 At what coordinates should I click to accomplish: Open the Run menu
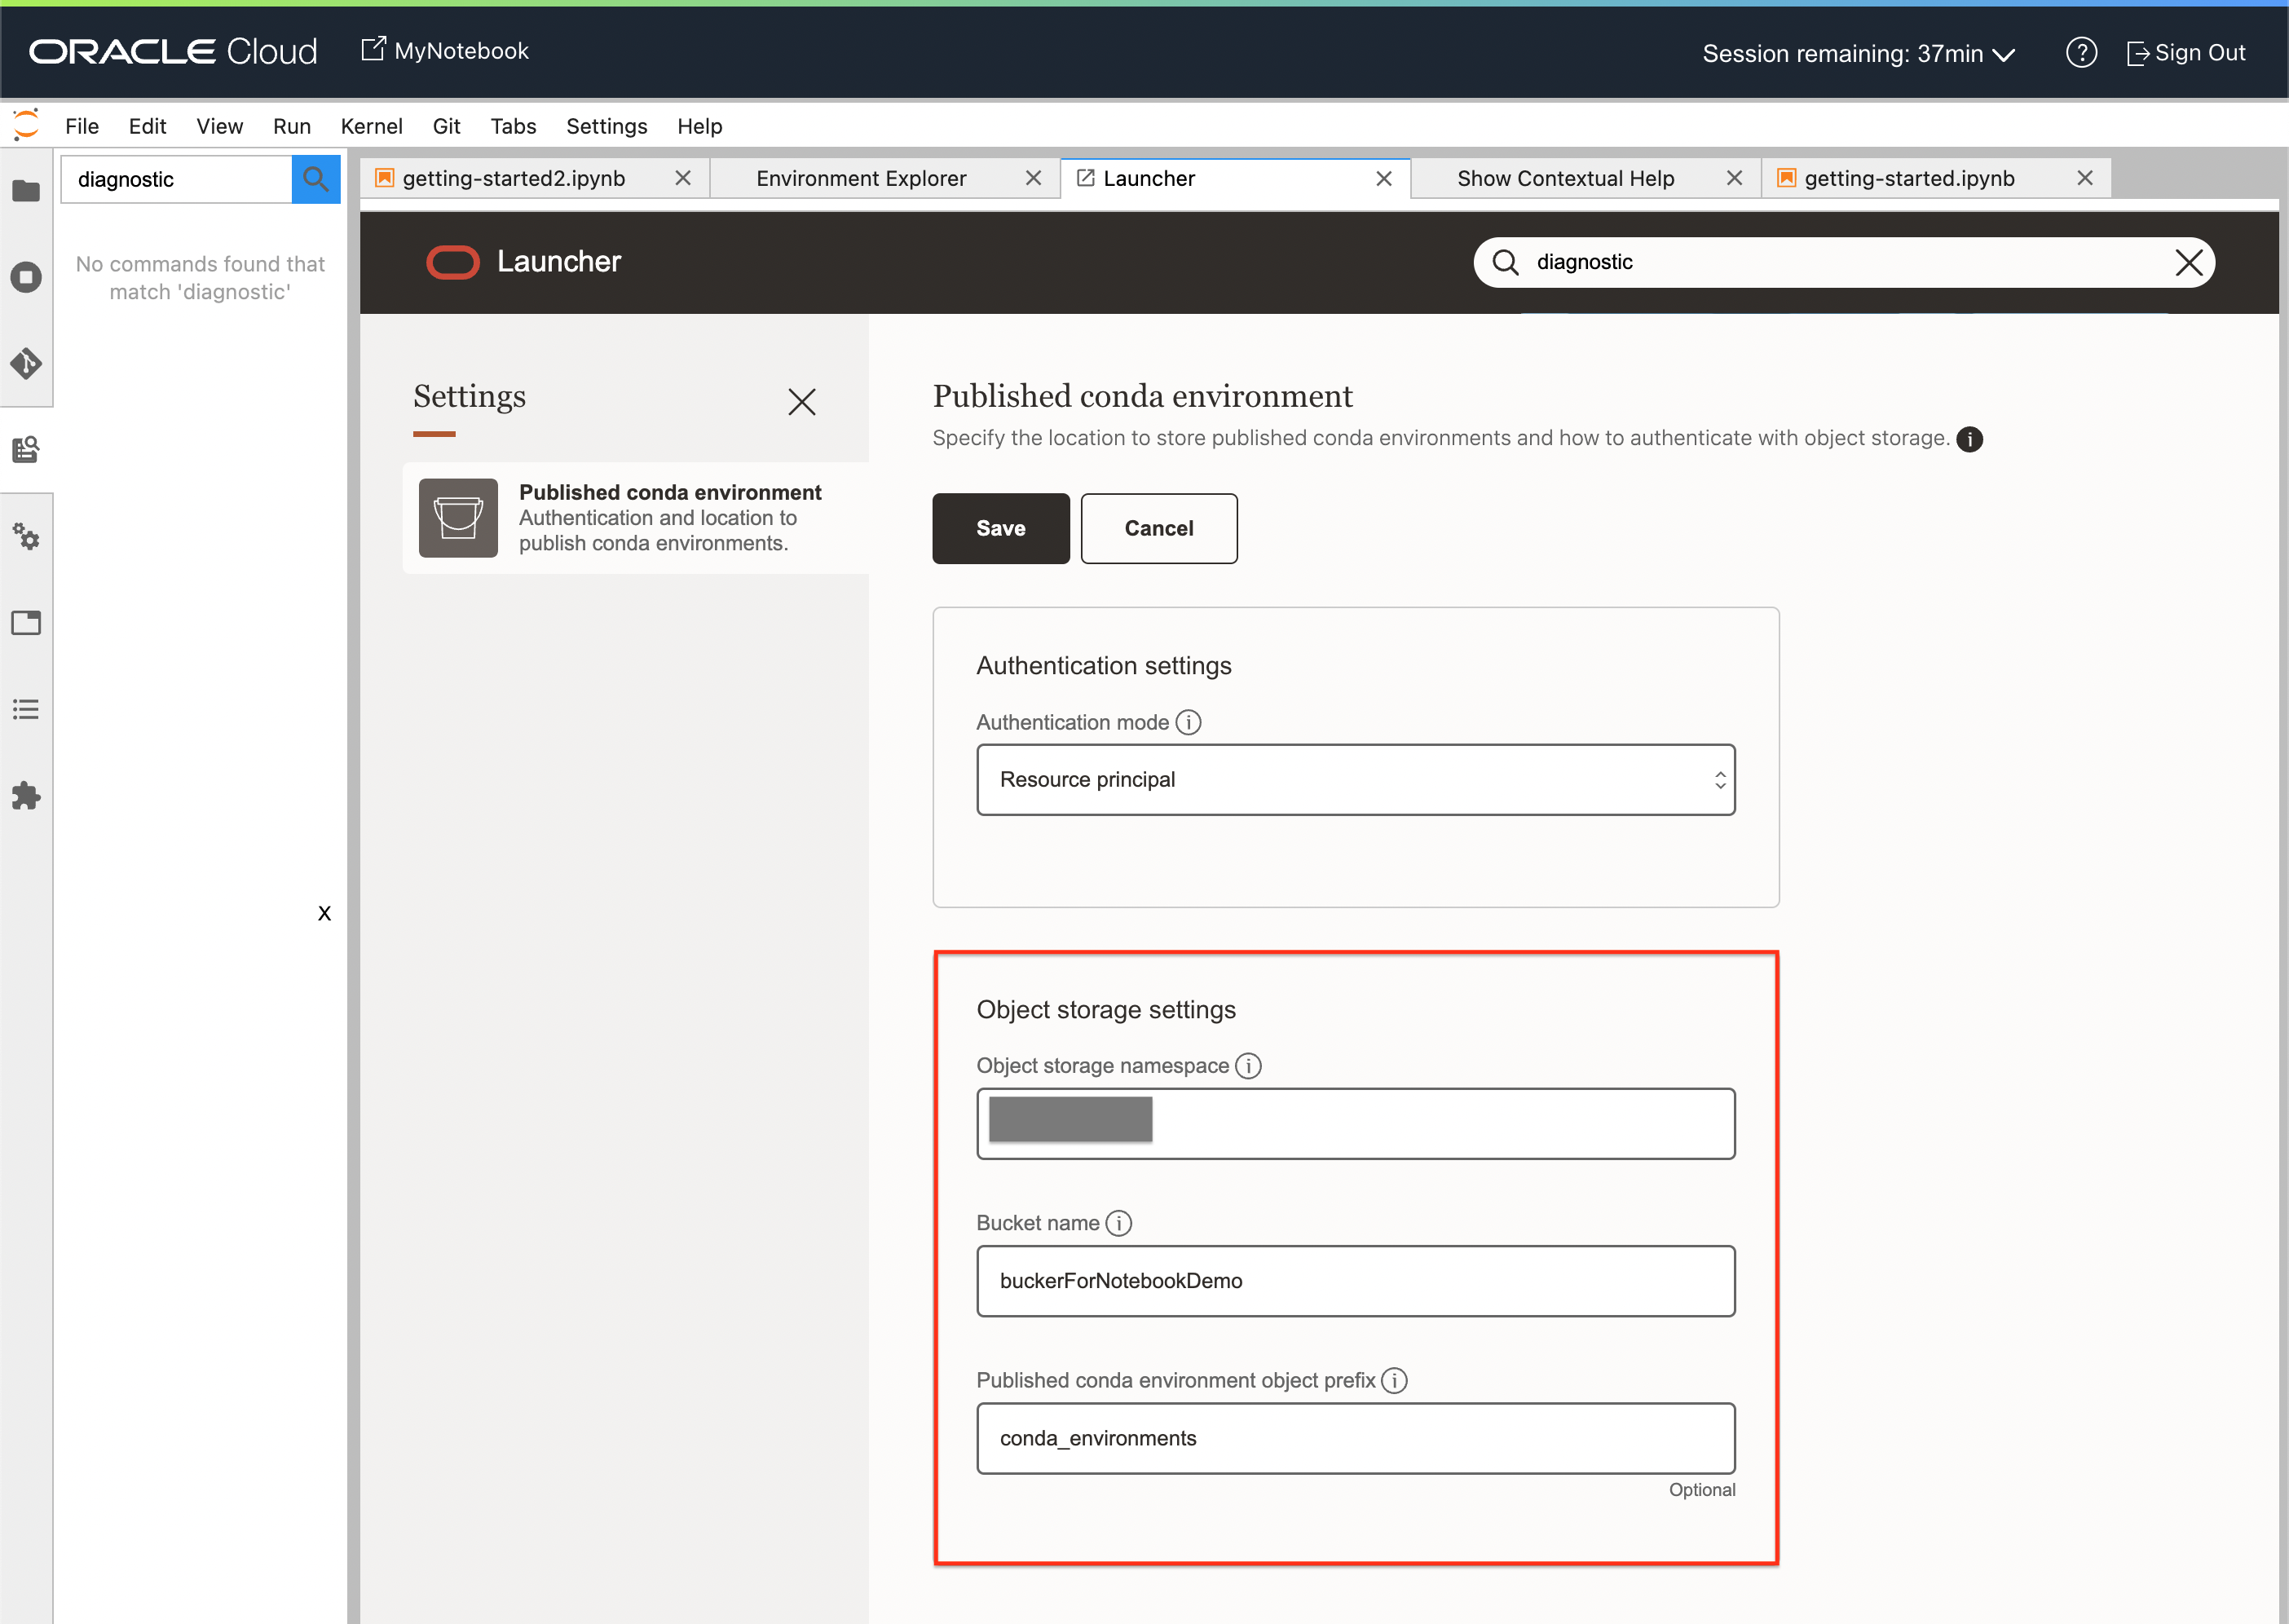coord(292,126)
